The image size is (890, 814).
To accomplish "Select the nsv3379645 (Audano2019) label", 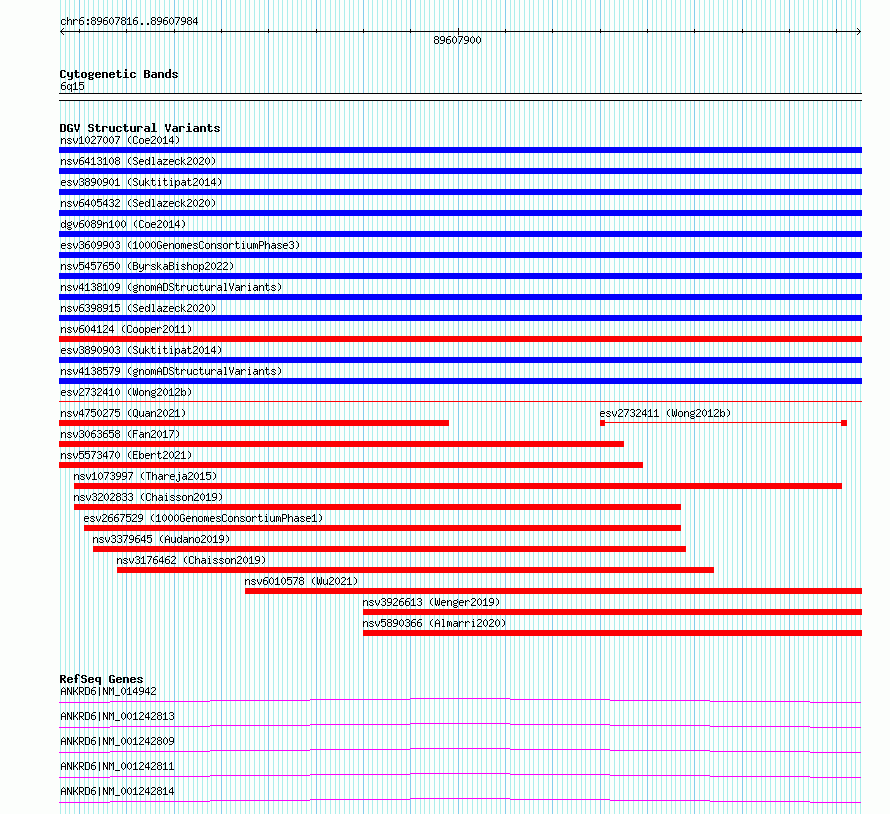I will (161, 539).
